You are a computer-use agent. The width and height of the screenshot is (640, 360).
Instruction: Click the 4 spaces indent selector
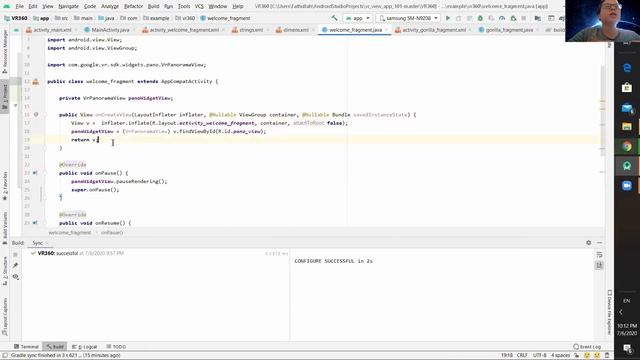(560, 356)
